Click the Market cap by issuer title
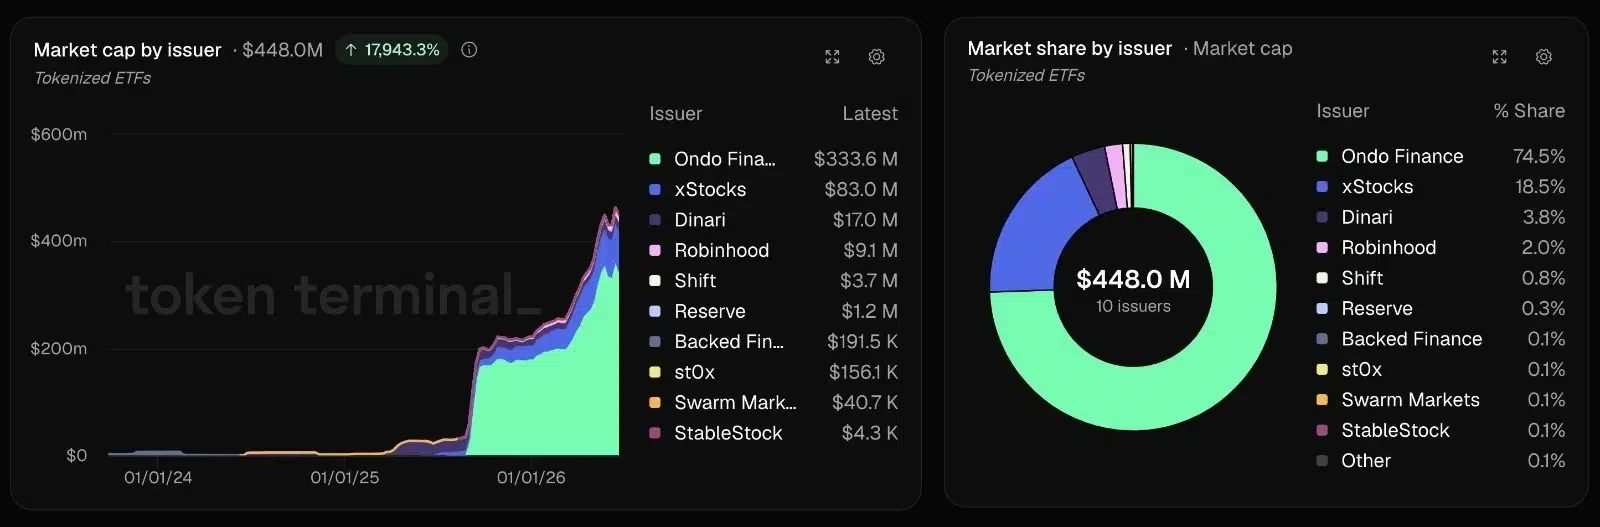This screenshot has height=527, width=1600. pos(128,50)
